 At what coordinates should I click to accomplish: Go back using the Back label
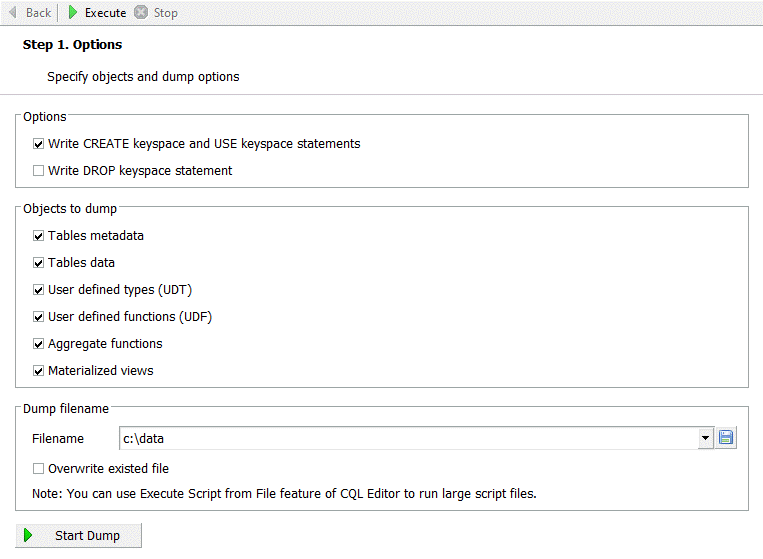coord(38,13)
